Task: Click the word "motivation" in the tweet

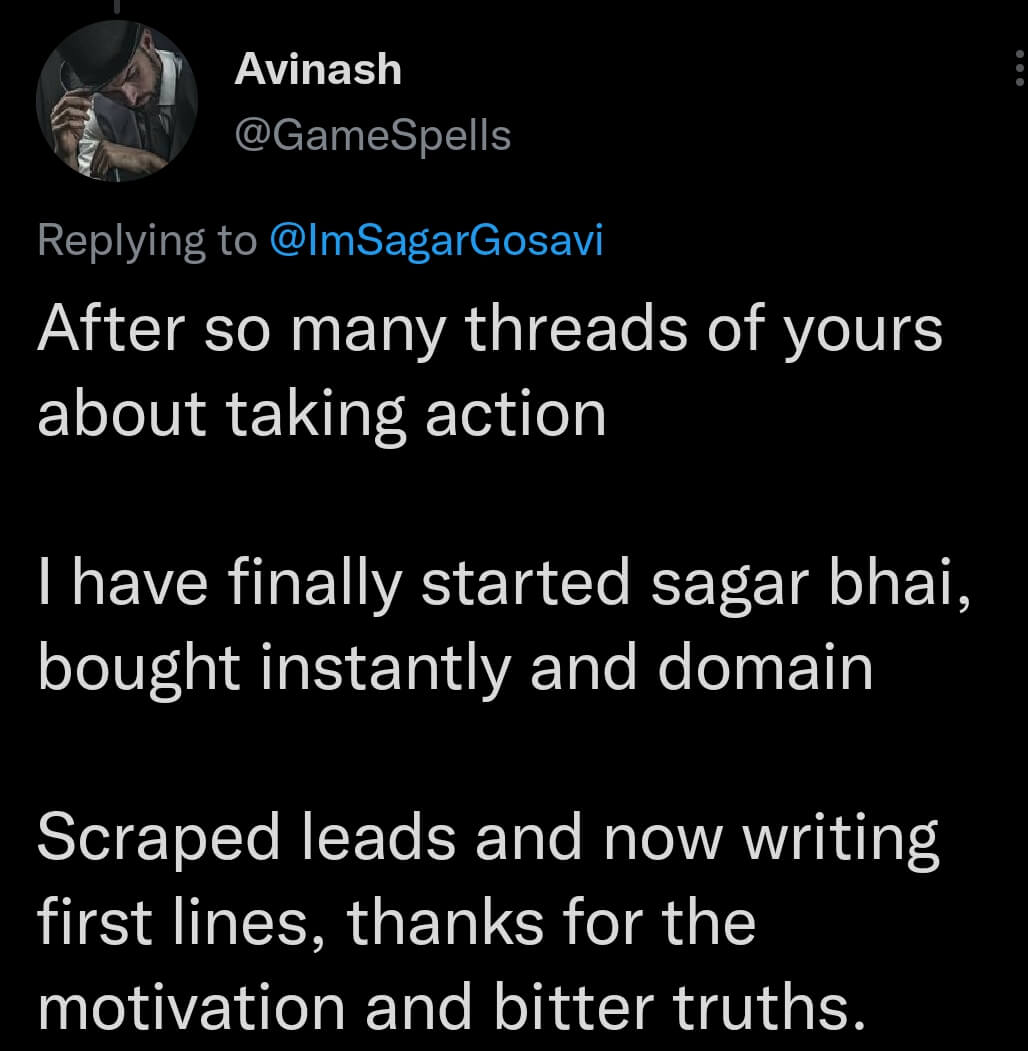Action: point(193,1006)
